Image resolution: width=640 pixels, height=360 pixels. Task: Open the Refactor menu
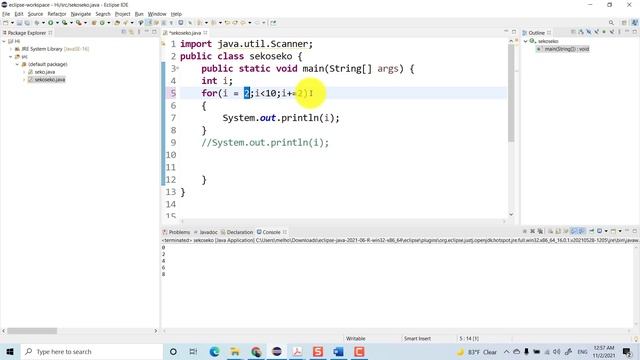click(57, 14)
